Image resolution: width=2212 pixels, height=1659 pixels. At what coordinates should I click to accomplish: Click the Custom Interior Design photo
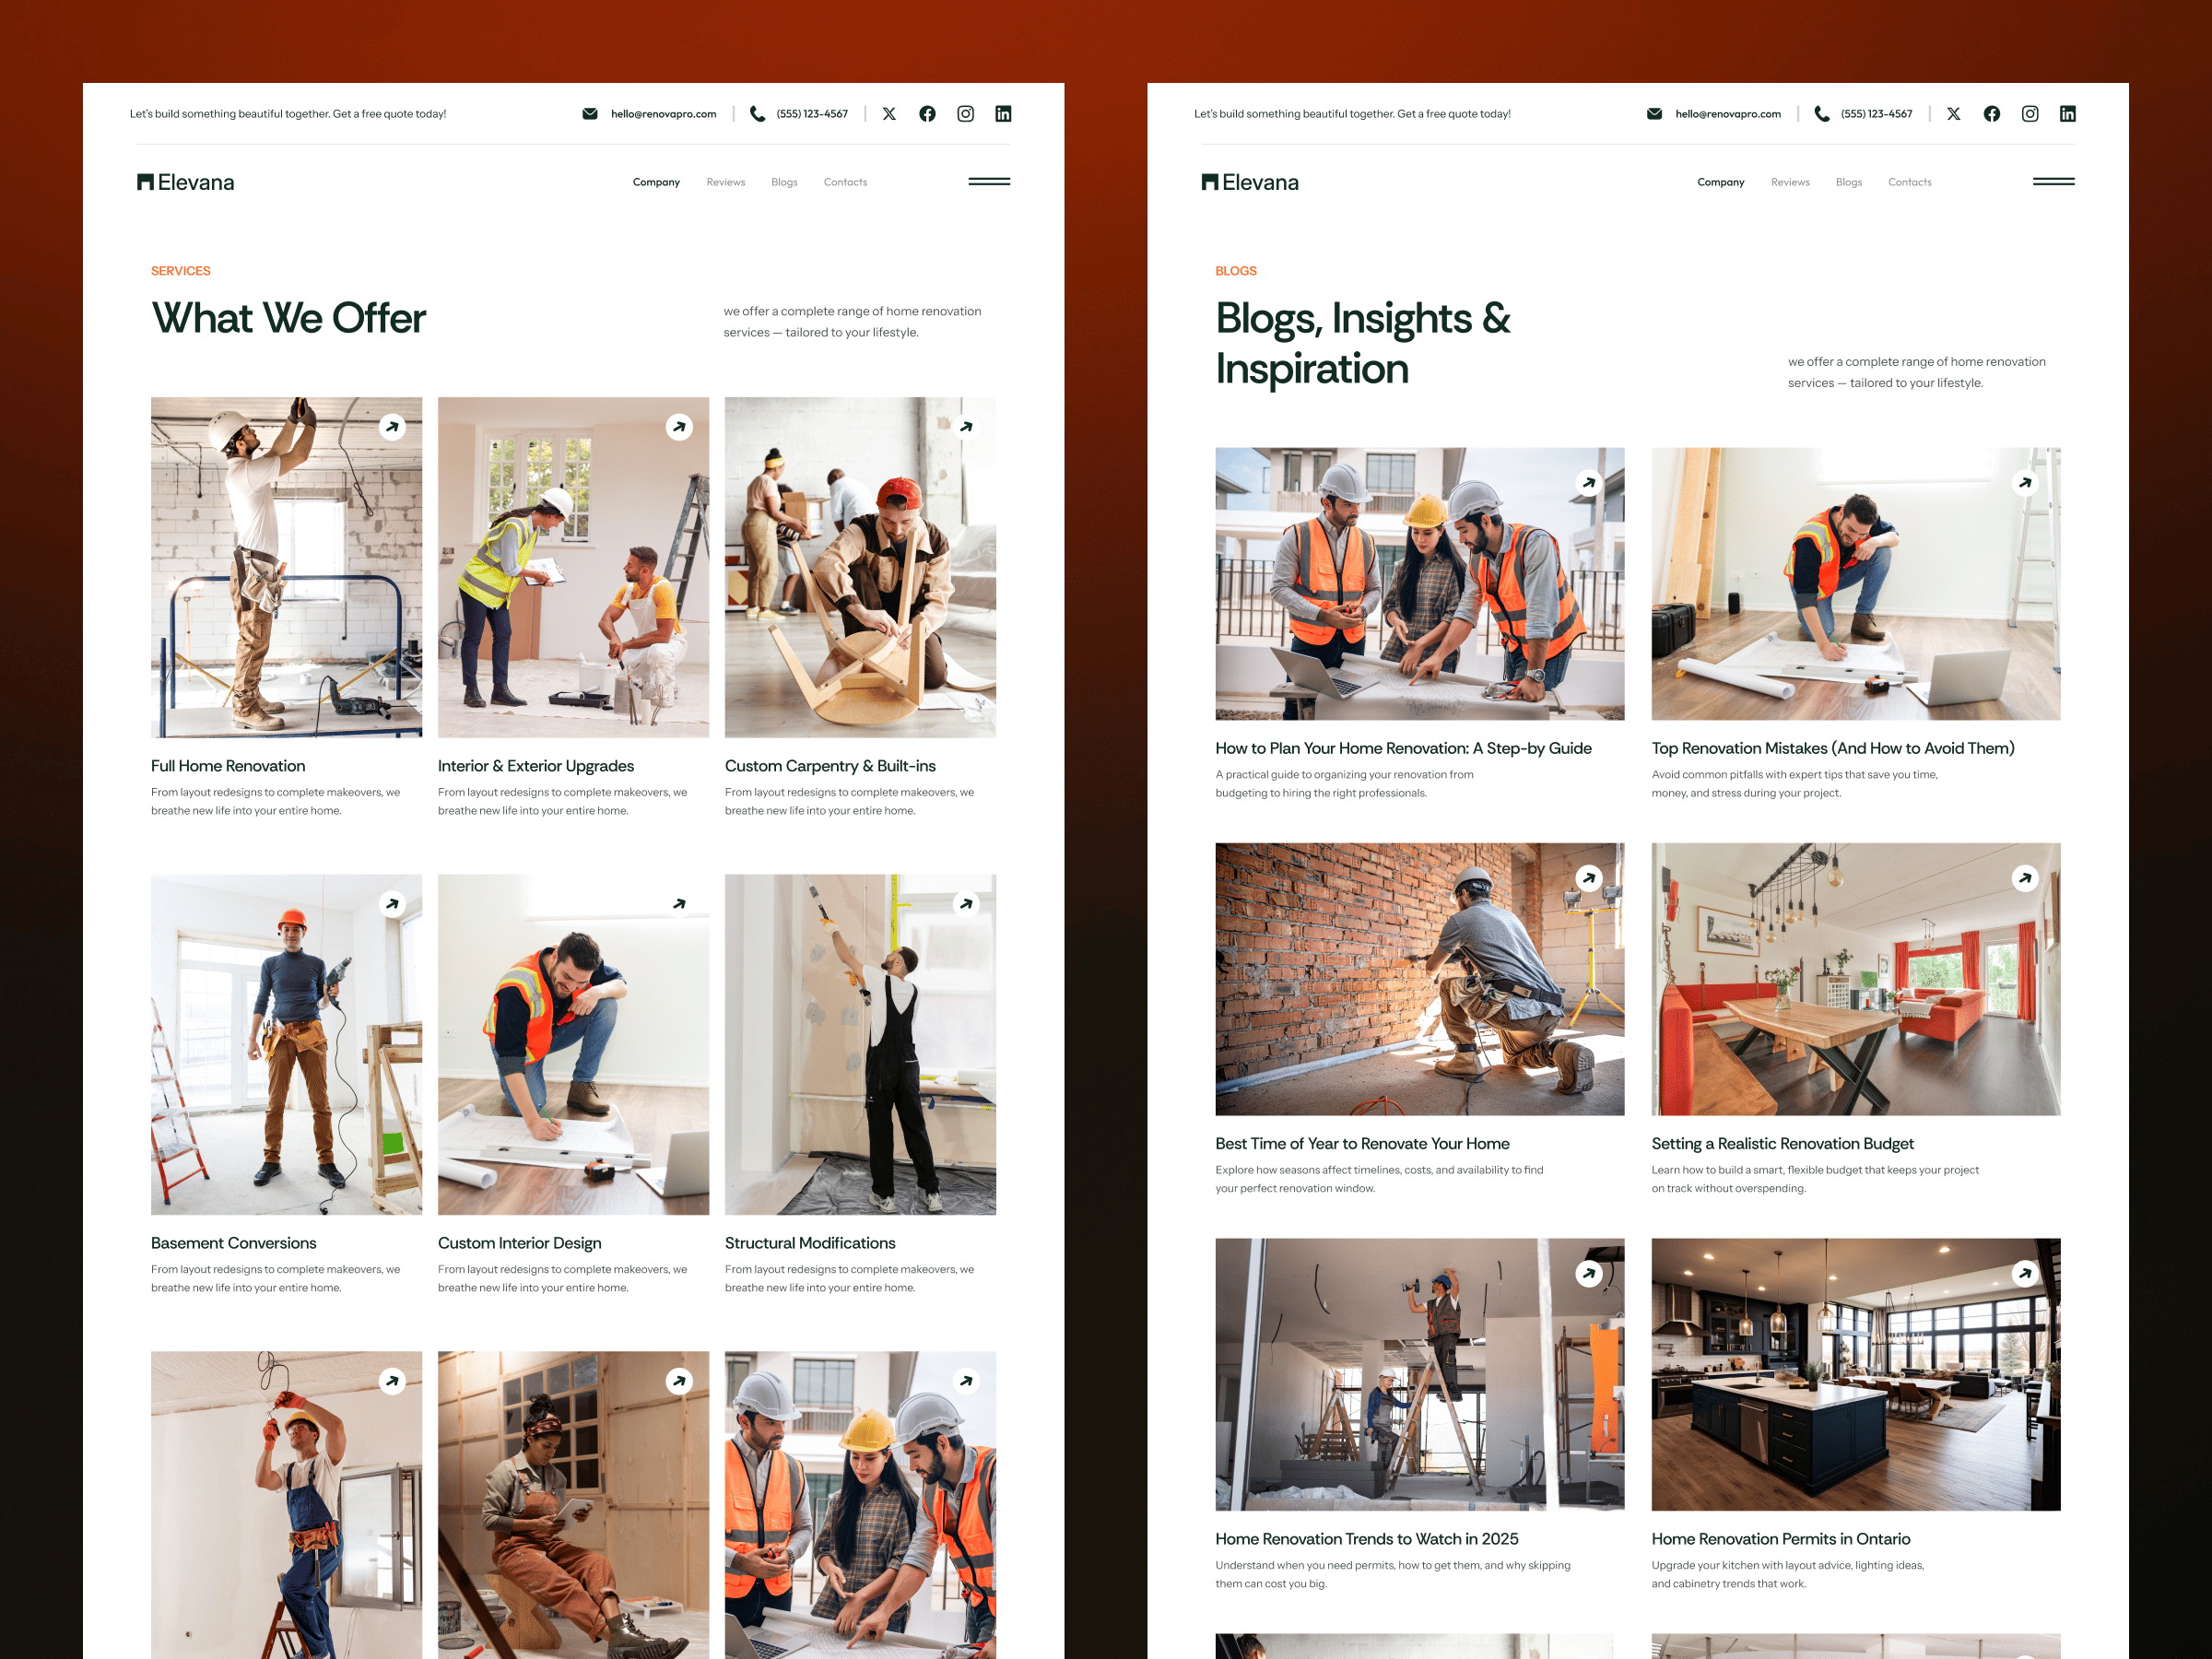[x=573, y=1044]
